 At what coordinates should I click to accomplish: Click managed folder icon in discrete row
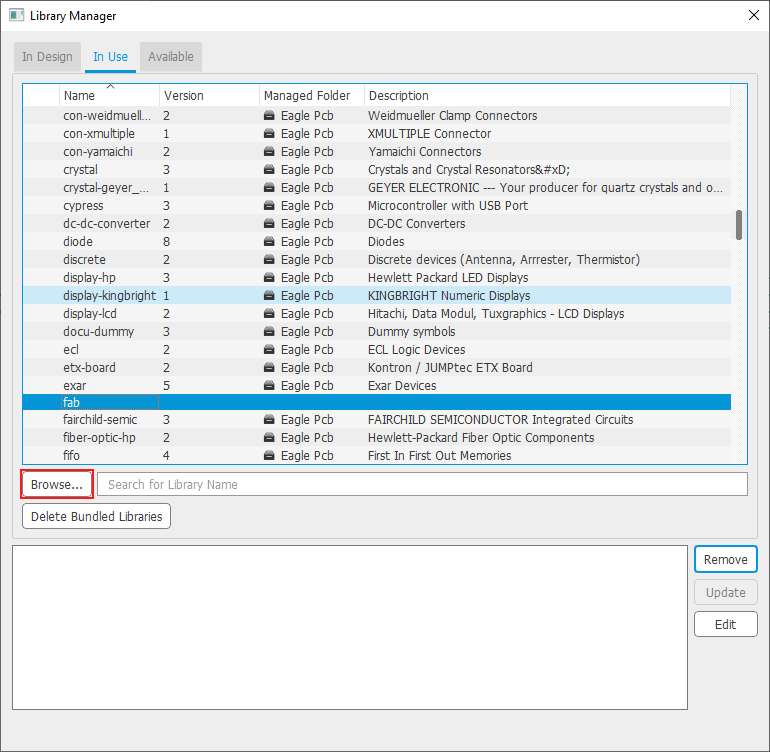[x=269, y=259]
